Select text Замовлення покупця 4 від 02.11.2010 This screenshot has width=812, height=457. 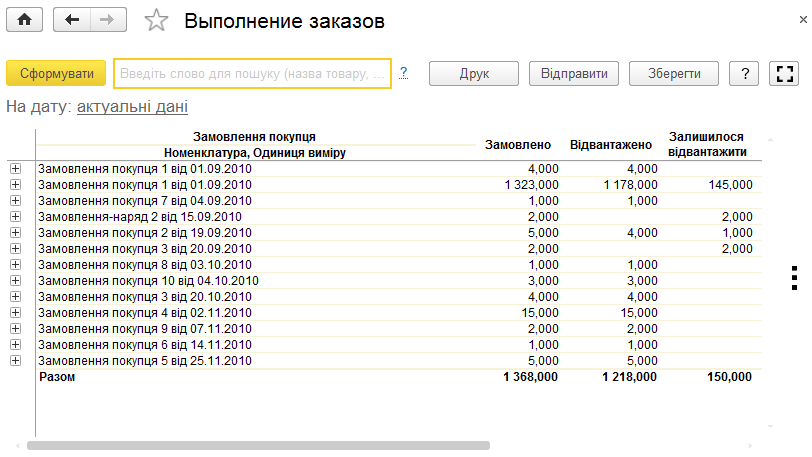click(x=145, y=313)
